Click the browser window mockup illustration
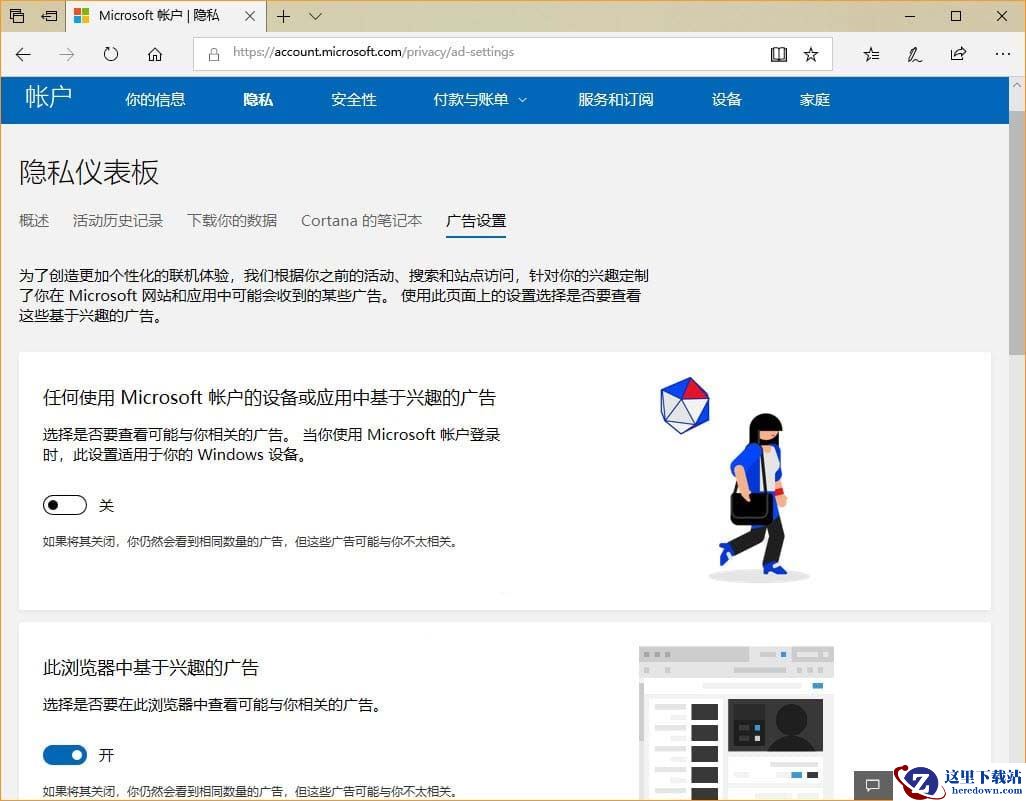 (736, 722)
